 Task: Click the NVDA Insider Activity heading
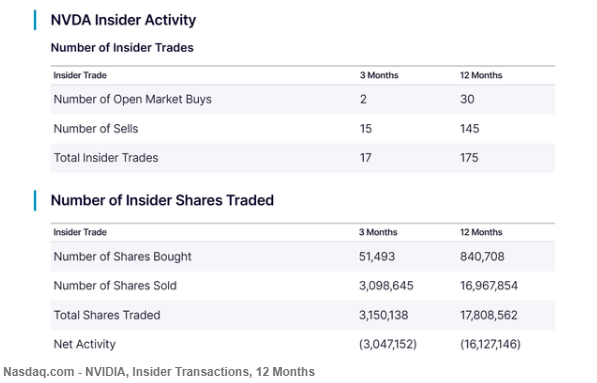click(123, 20)
